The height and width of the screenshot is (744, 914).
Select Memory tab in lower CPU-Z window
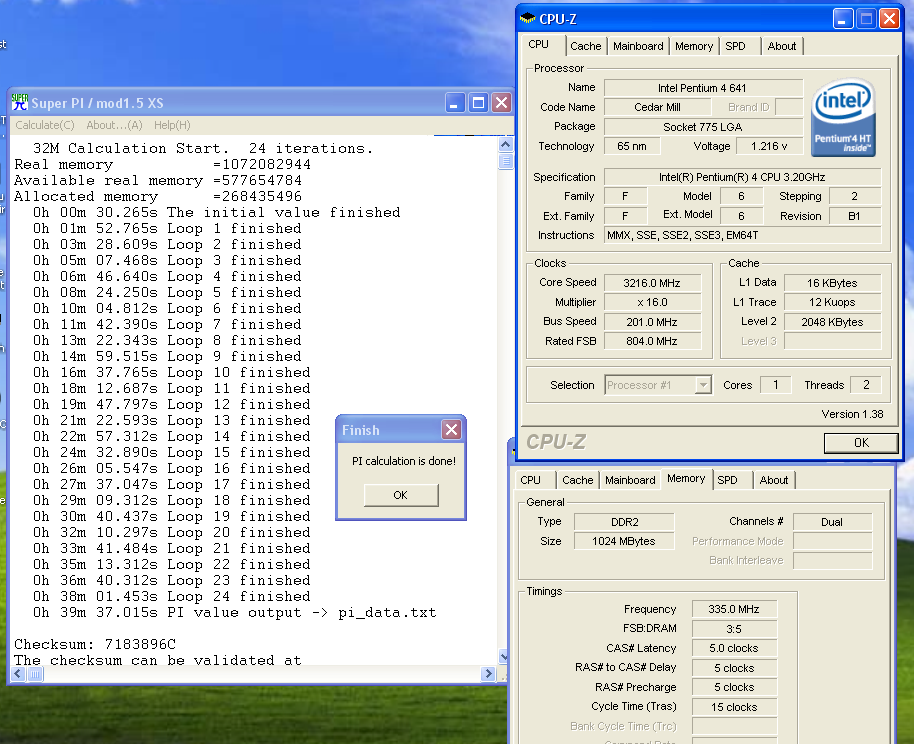(686, 479)
